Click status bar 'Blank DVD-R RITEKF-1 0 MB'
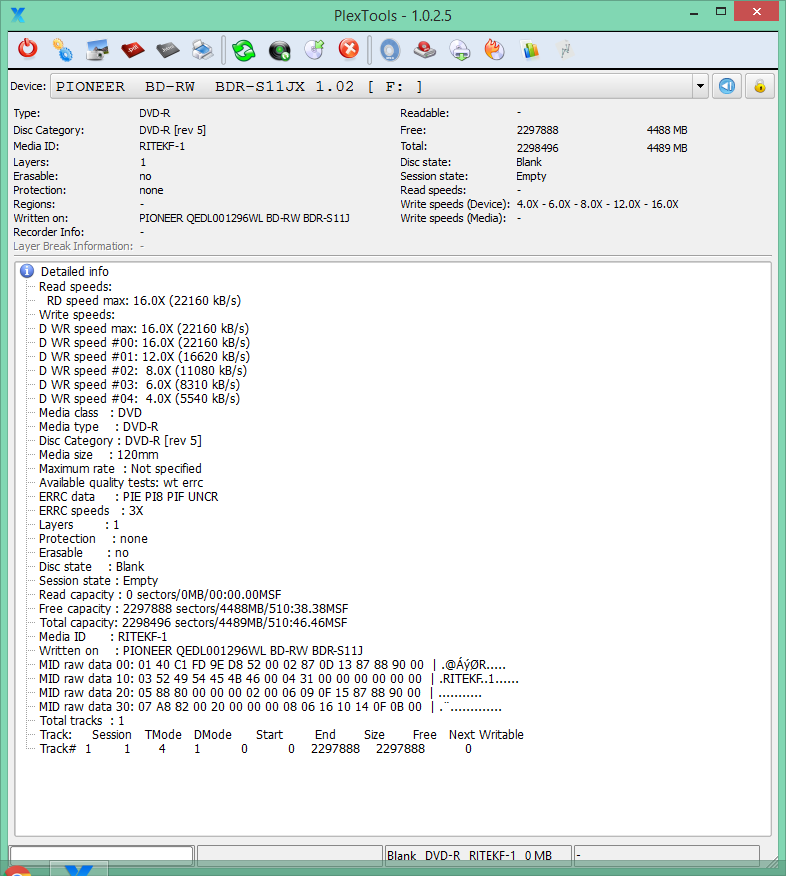 pos(478,855)
